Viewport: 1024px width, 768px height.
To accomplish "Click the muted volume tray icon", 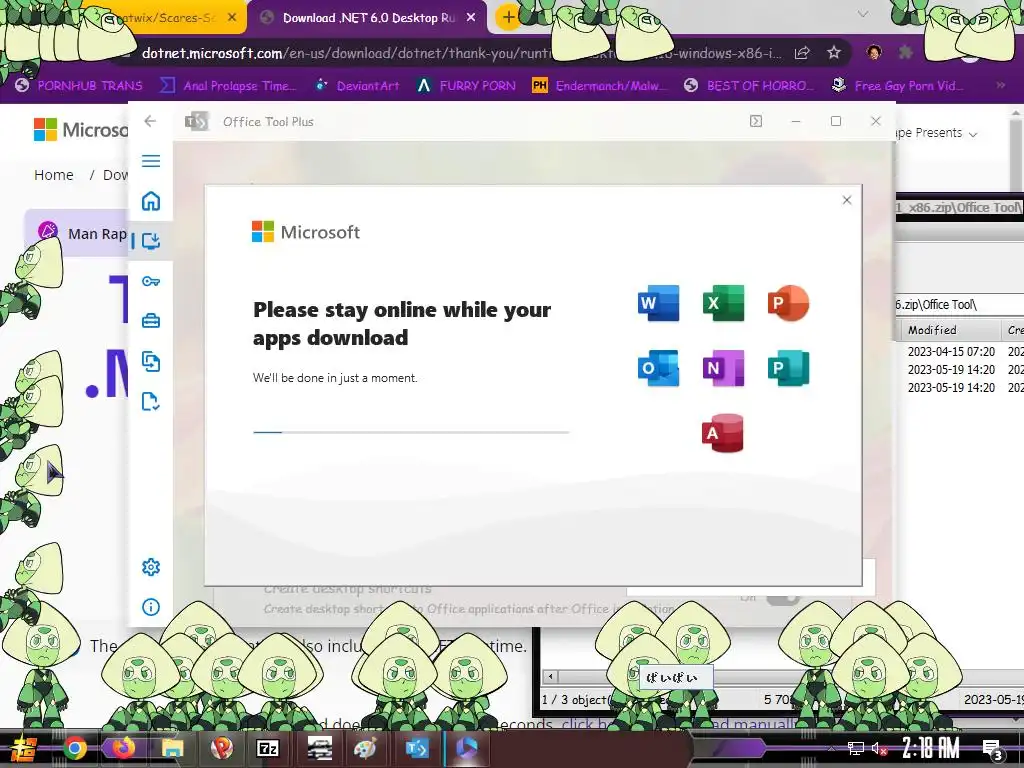I will point(879,749).
